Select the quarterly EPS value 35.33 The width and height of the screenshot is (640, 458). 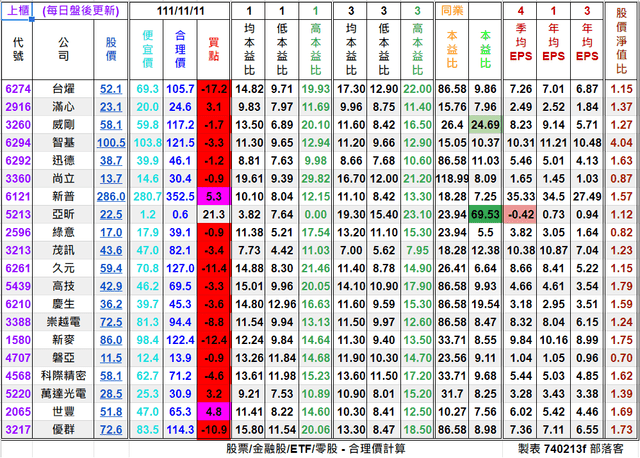(x=520, y=197)
